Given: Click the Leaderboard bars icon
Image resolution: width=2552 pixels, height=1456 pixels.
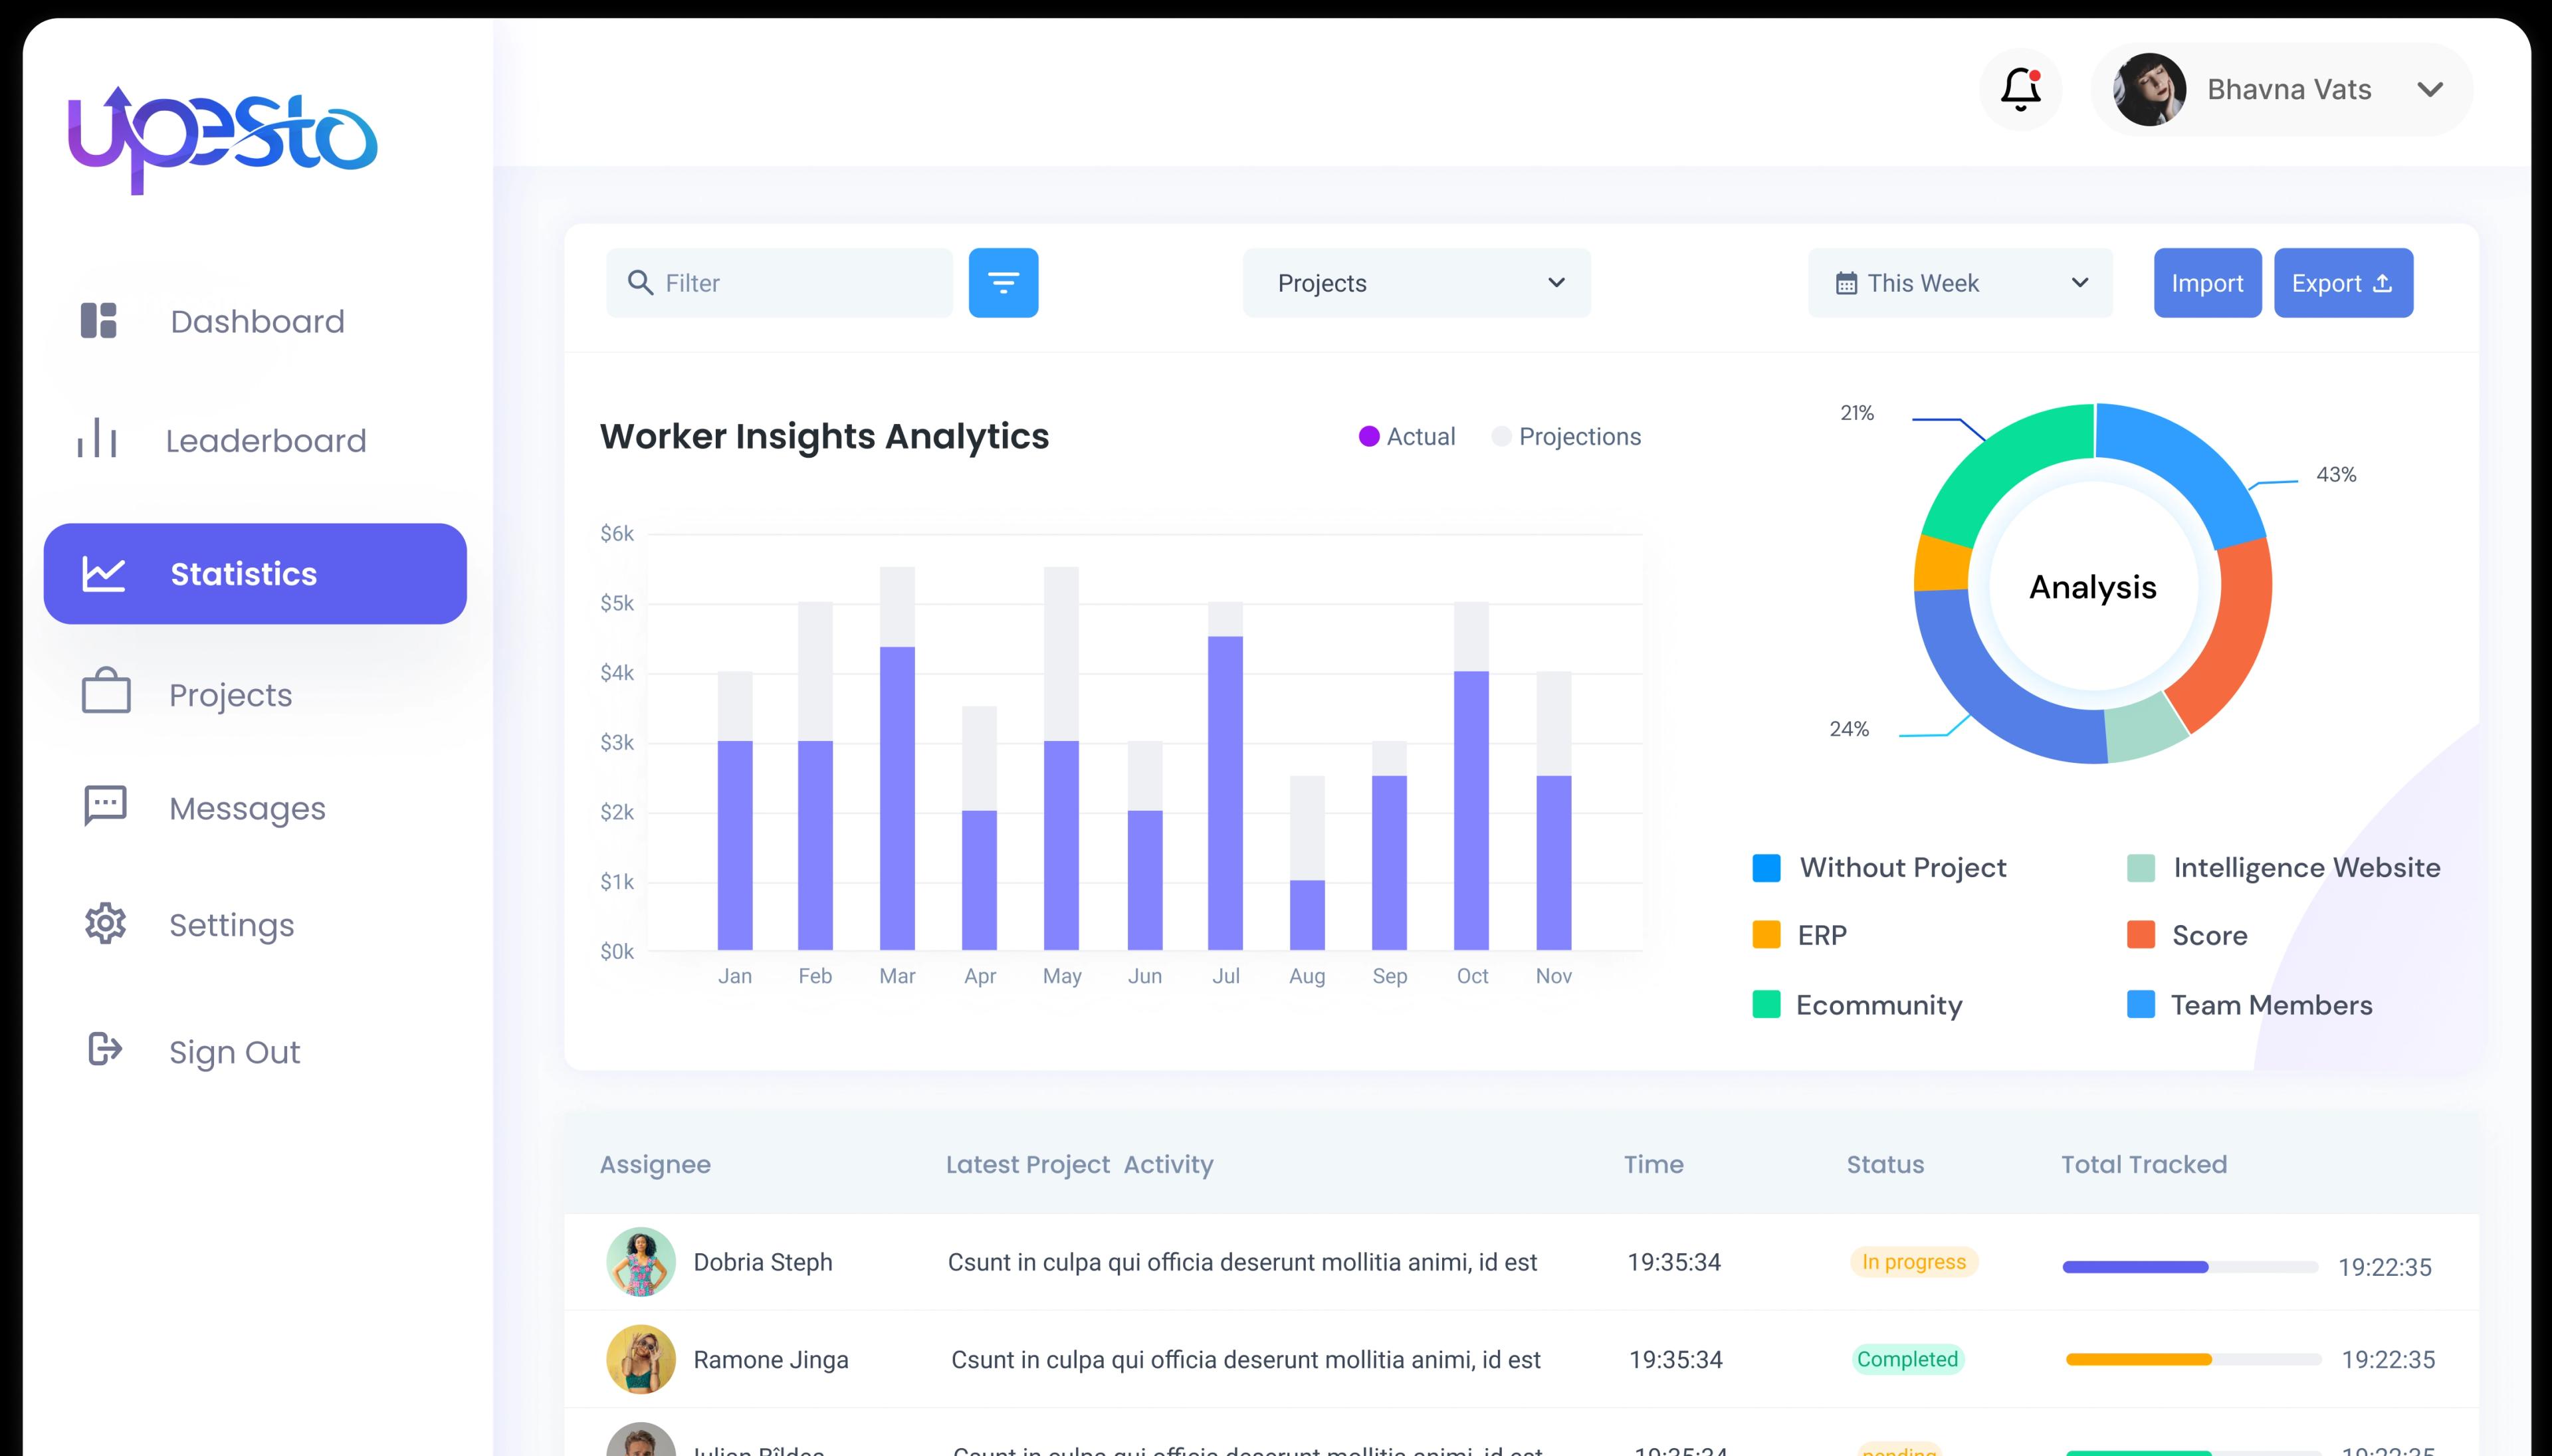Looking at the screenshot, I should pos(97,438).
